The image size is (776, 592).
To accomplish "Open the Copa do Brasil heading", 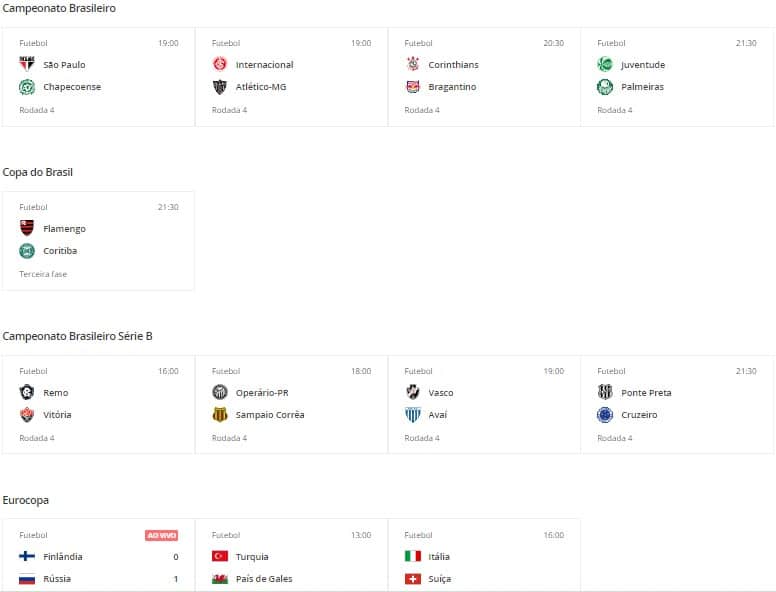I will [38, 172].
